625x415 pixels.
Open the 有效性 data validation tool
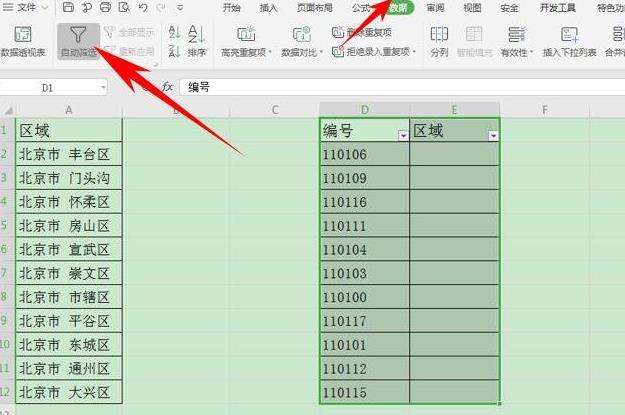point(517,41)
